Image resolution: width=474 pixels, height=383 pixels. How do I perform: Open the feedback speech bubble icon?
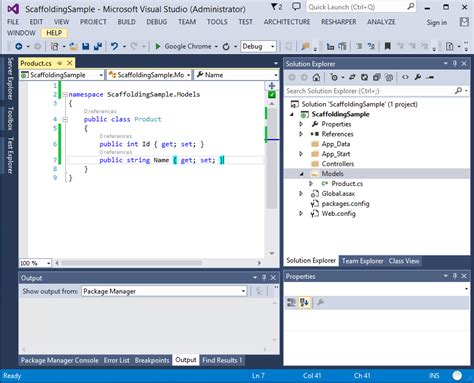pyautogui.click(x=296, y=6)
